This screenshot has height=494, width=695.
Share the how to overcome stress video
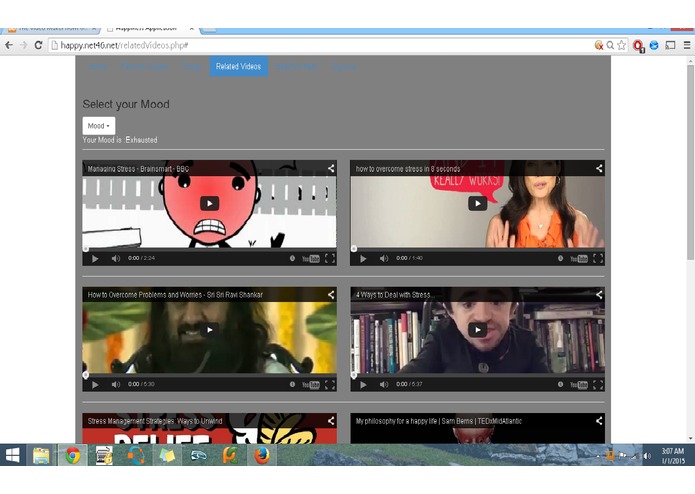599,168
